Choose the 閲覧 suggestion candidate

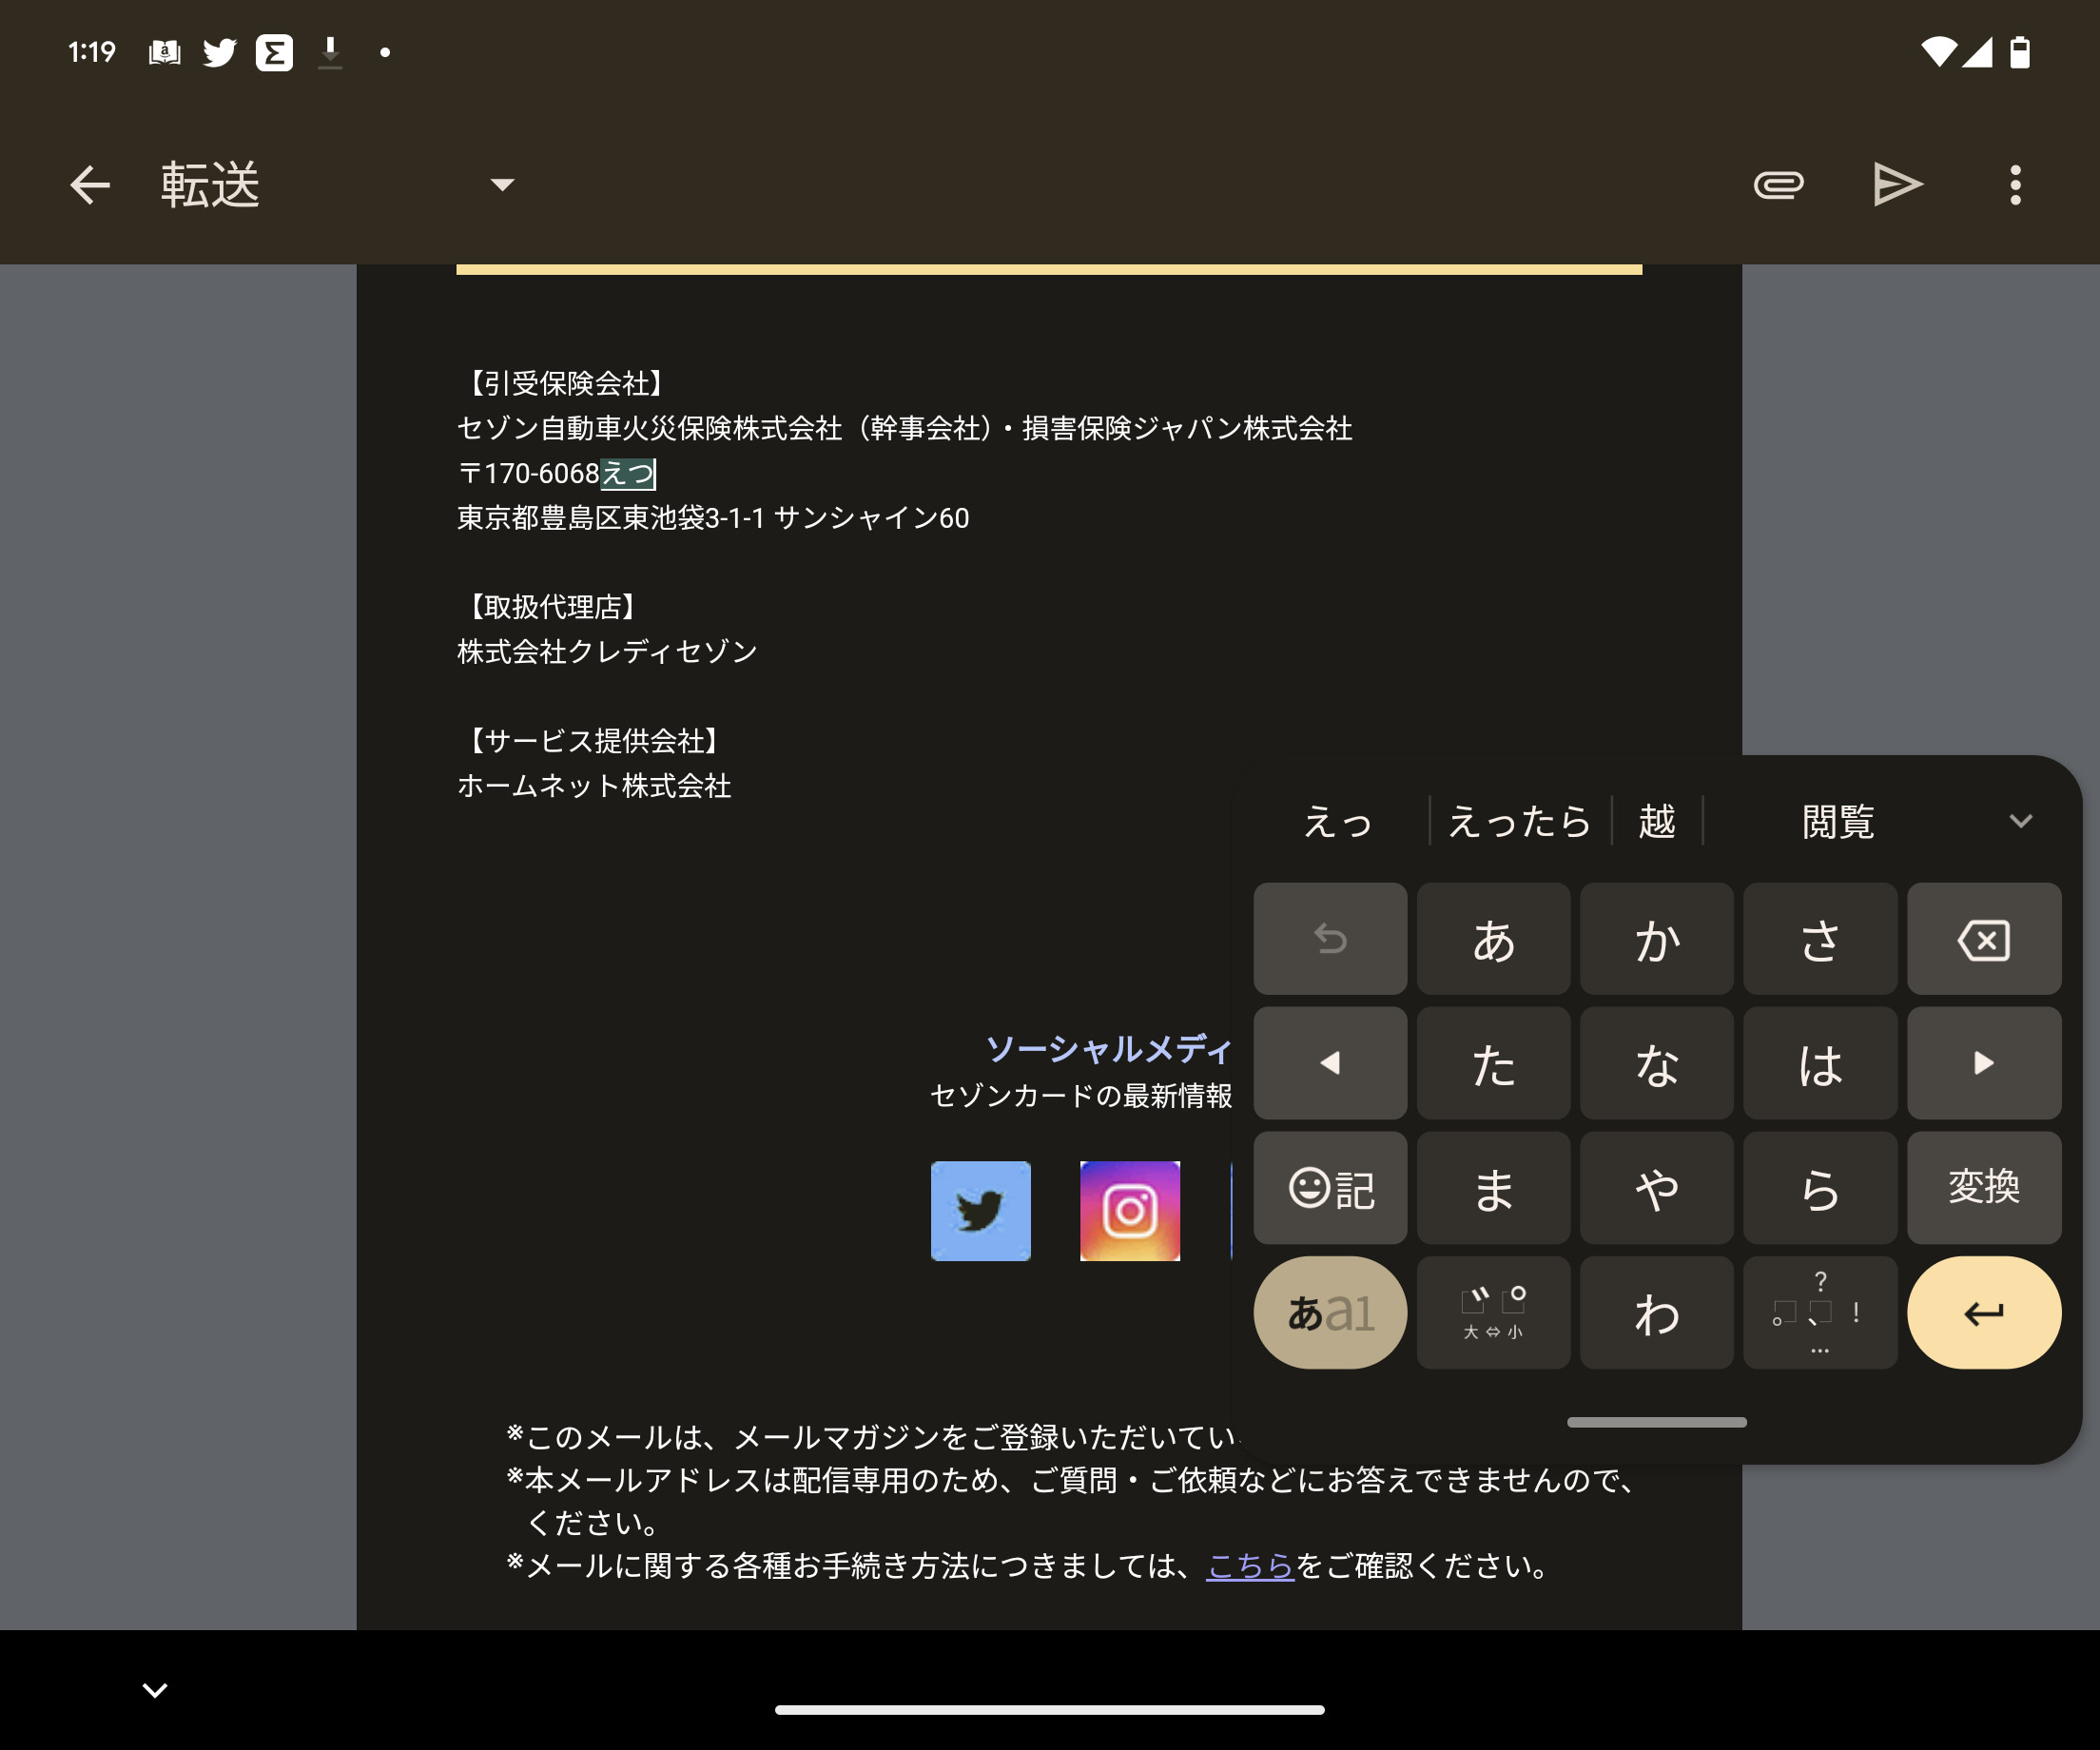(x=1837, y=822)
